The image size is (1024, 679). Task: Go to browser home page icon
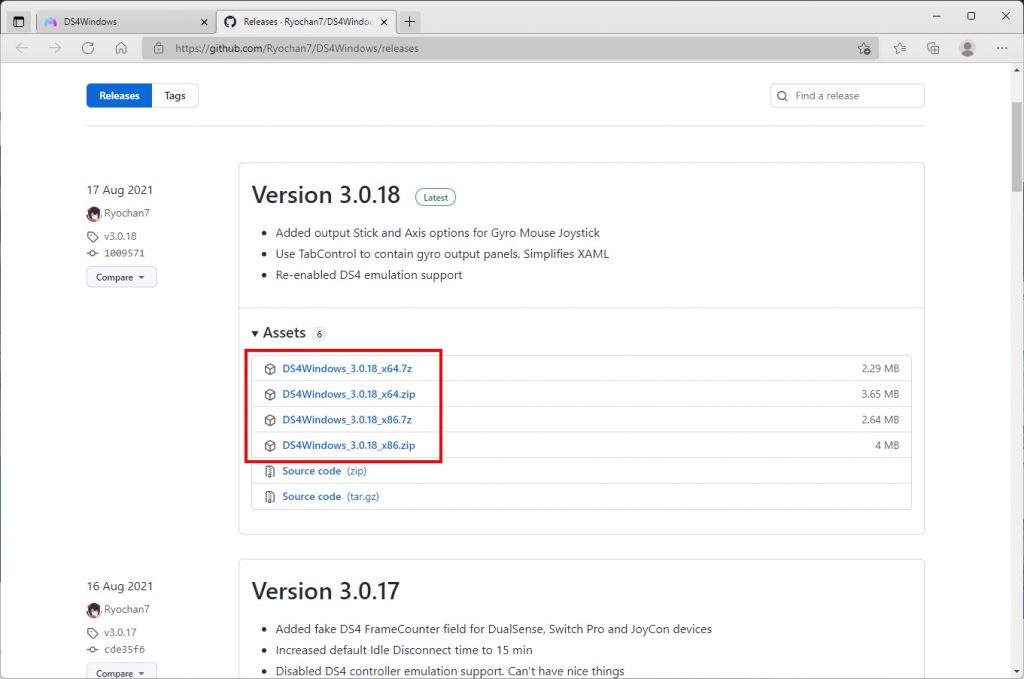click(121, 48)
